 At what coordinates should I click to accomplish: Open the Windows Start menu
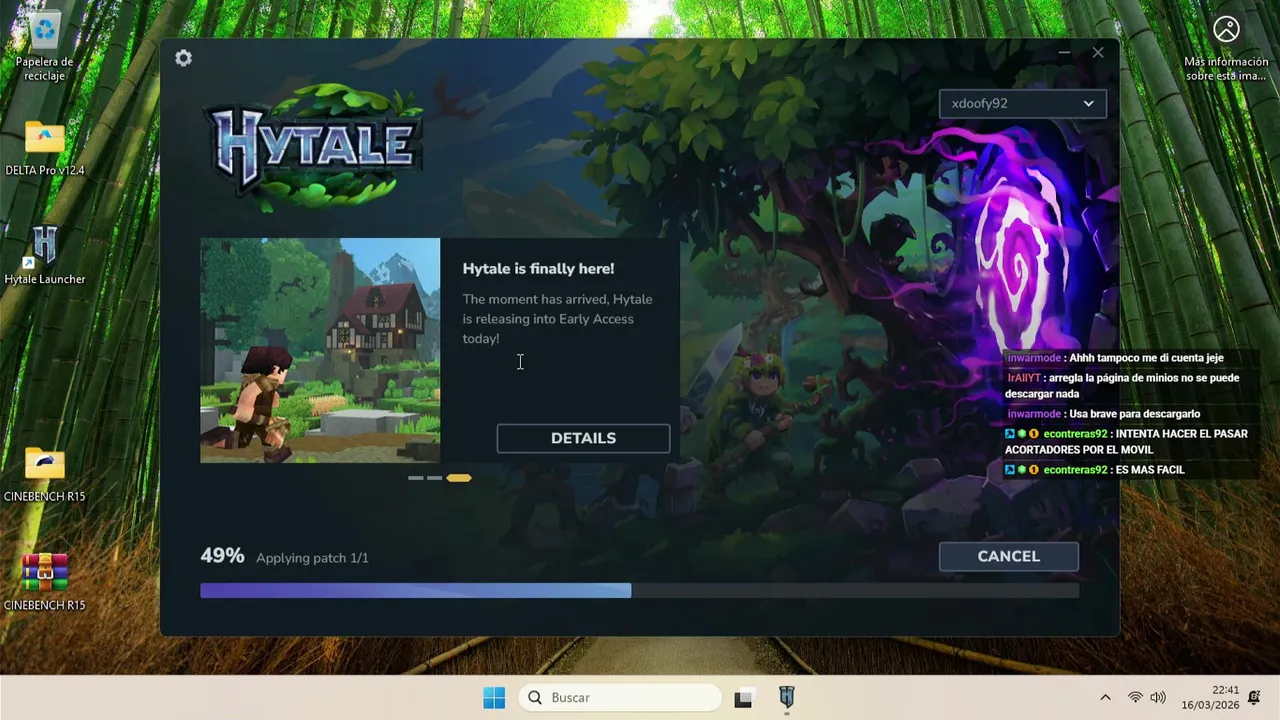494,698
